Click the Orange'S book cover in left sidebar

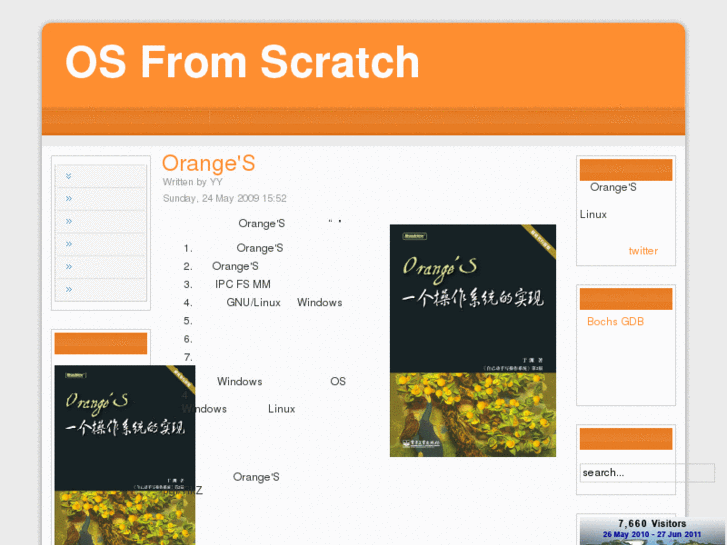(x=125, y=455)
